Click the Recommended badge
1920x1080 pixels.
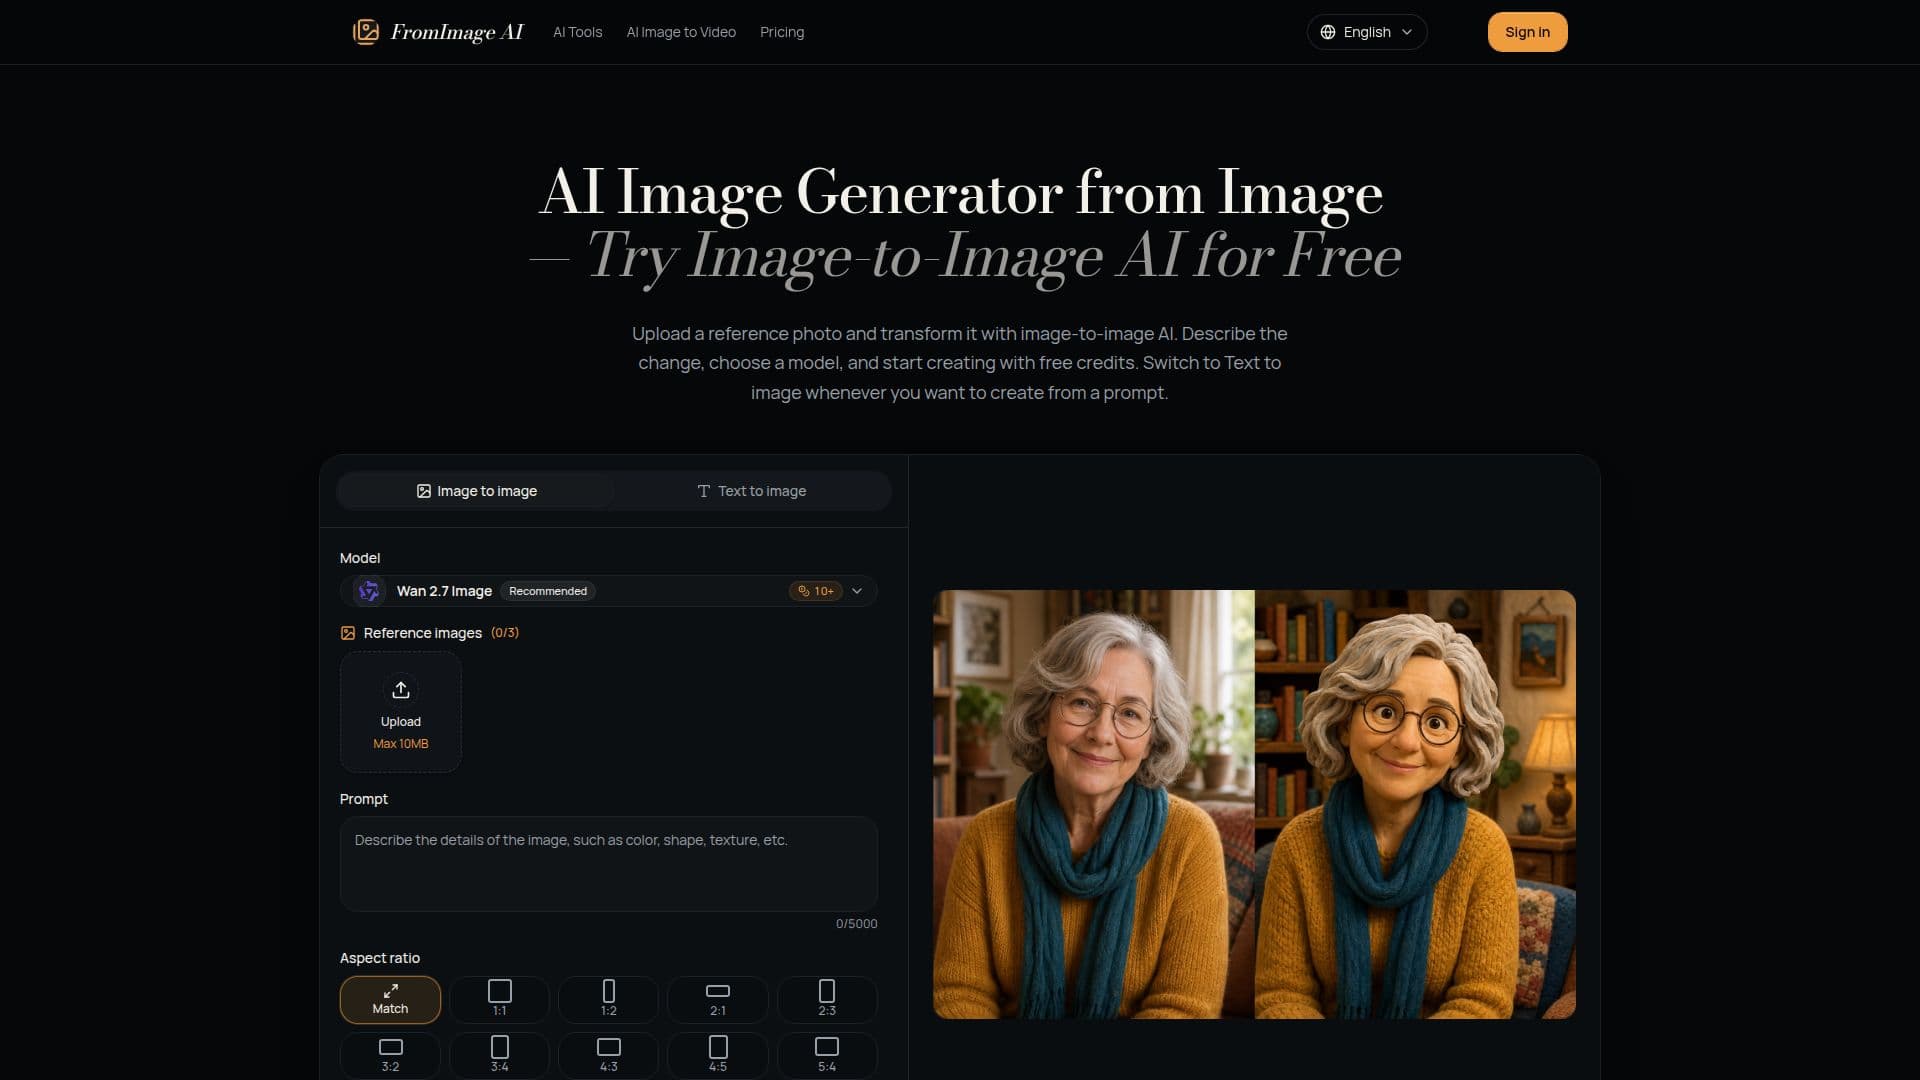tap(548, 591)
